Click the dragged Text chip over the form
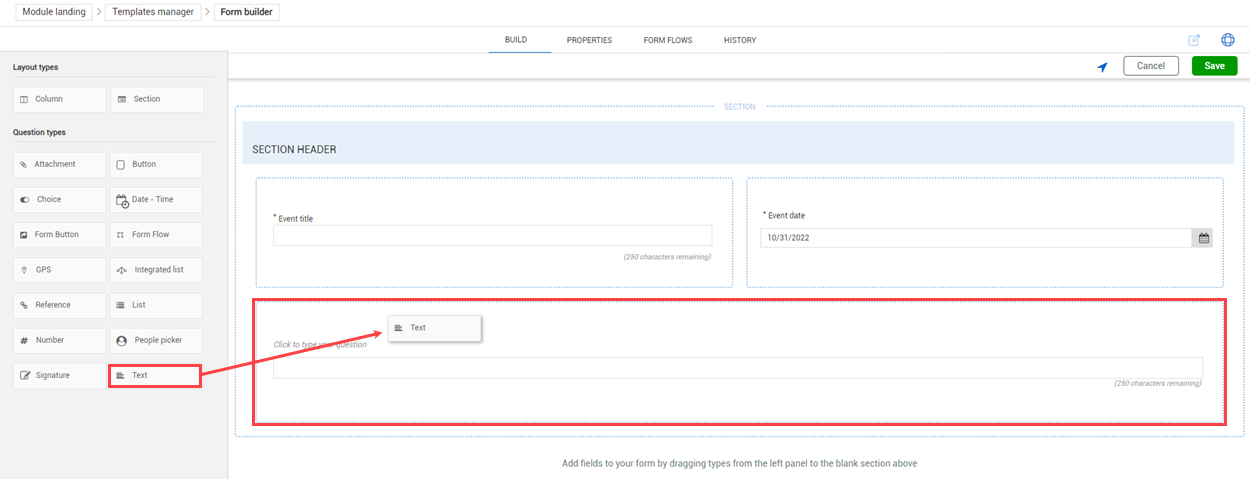1250x479 pixels. coord(435,328)
